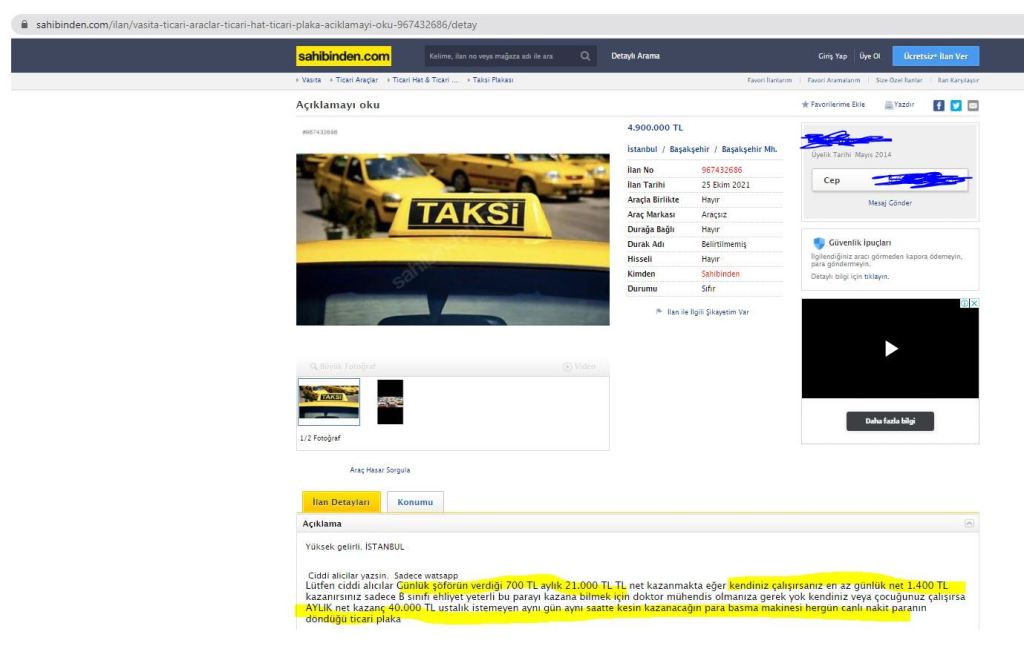
Task: Switch to the Konumu tab
Action: click(x=415, y=502)
